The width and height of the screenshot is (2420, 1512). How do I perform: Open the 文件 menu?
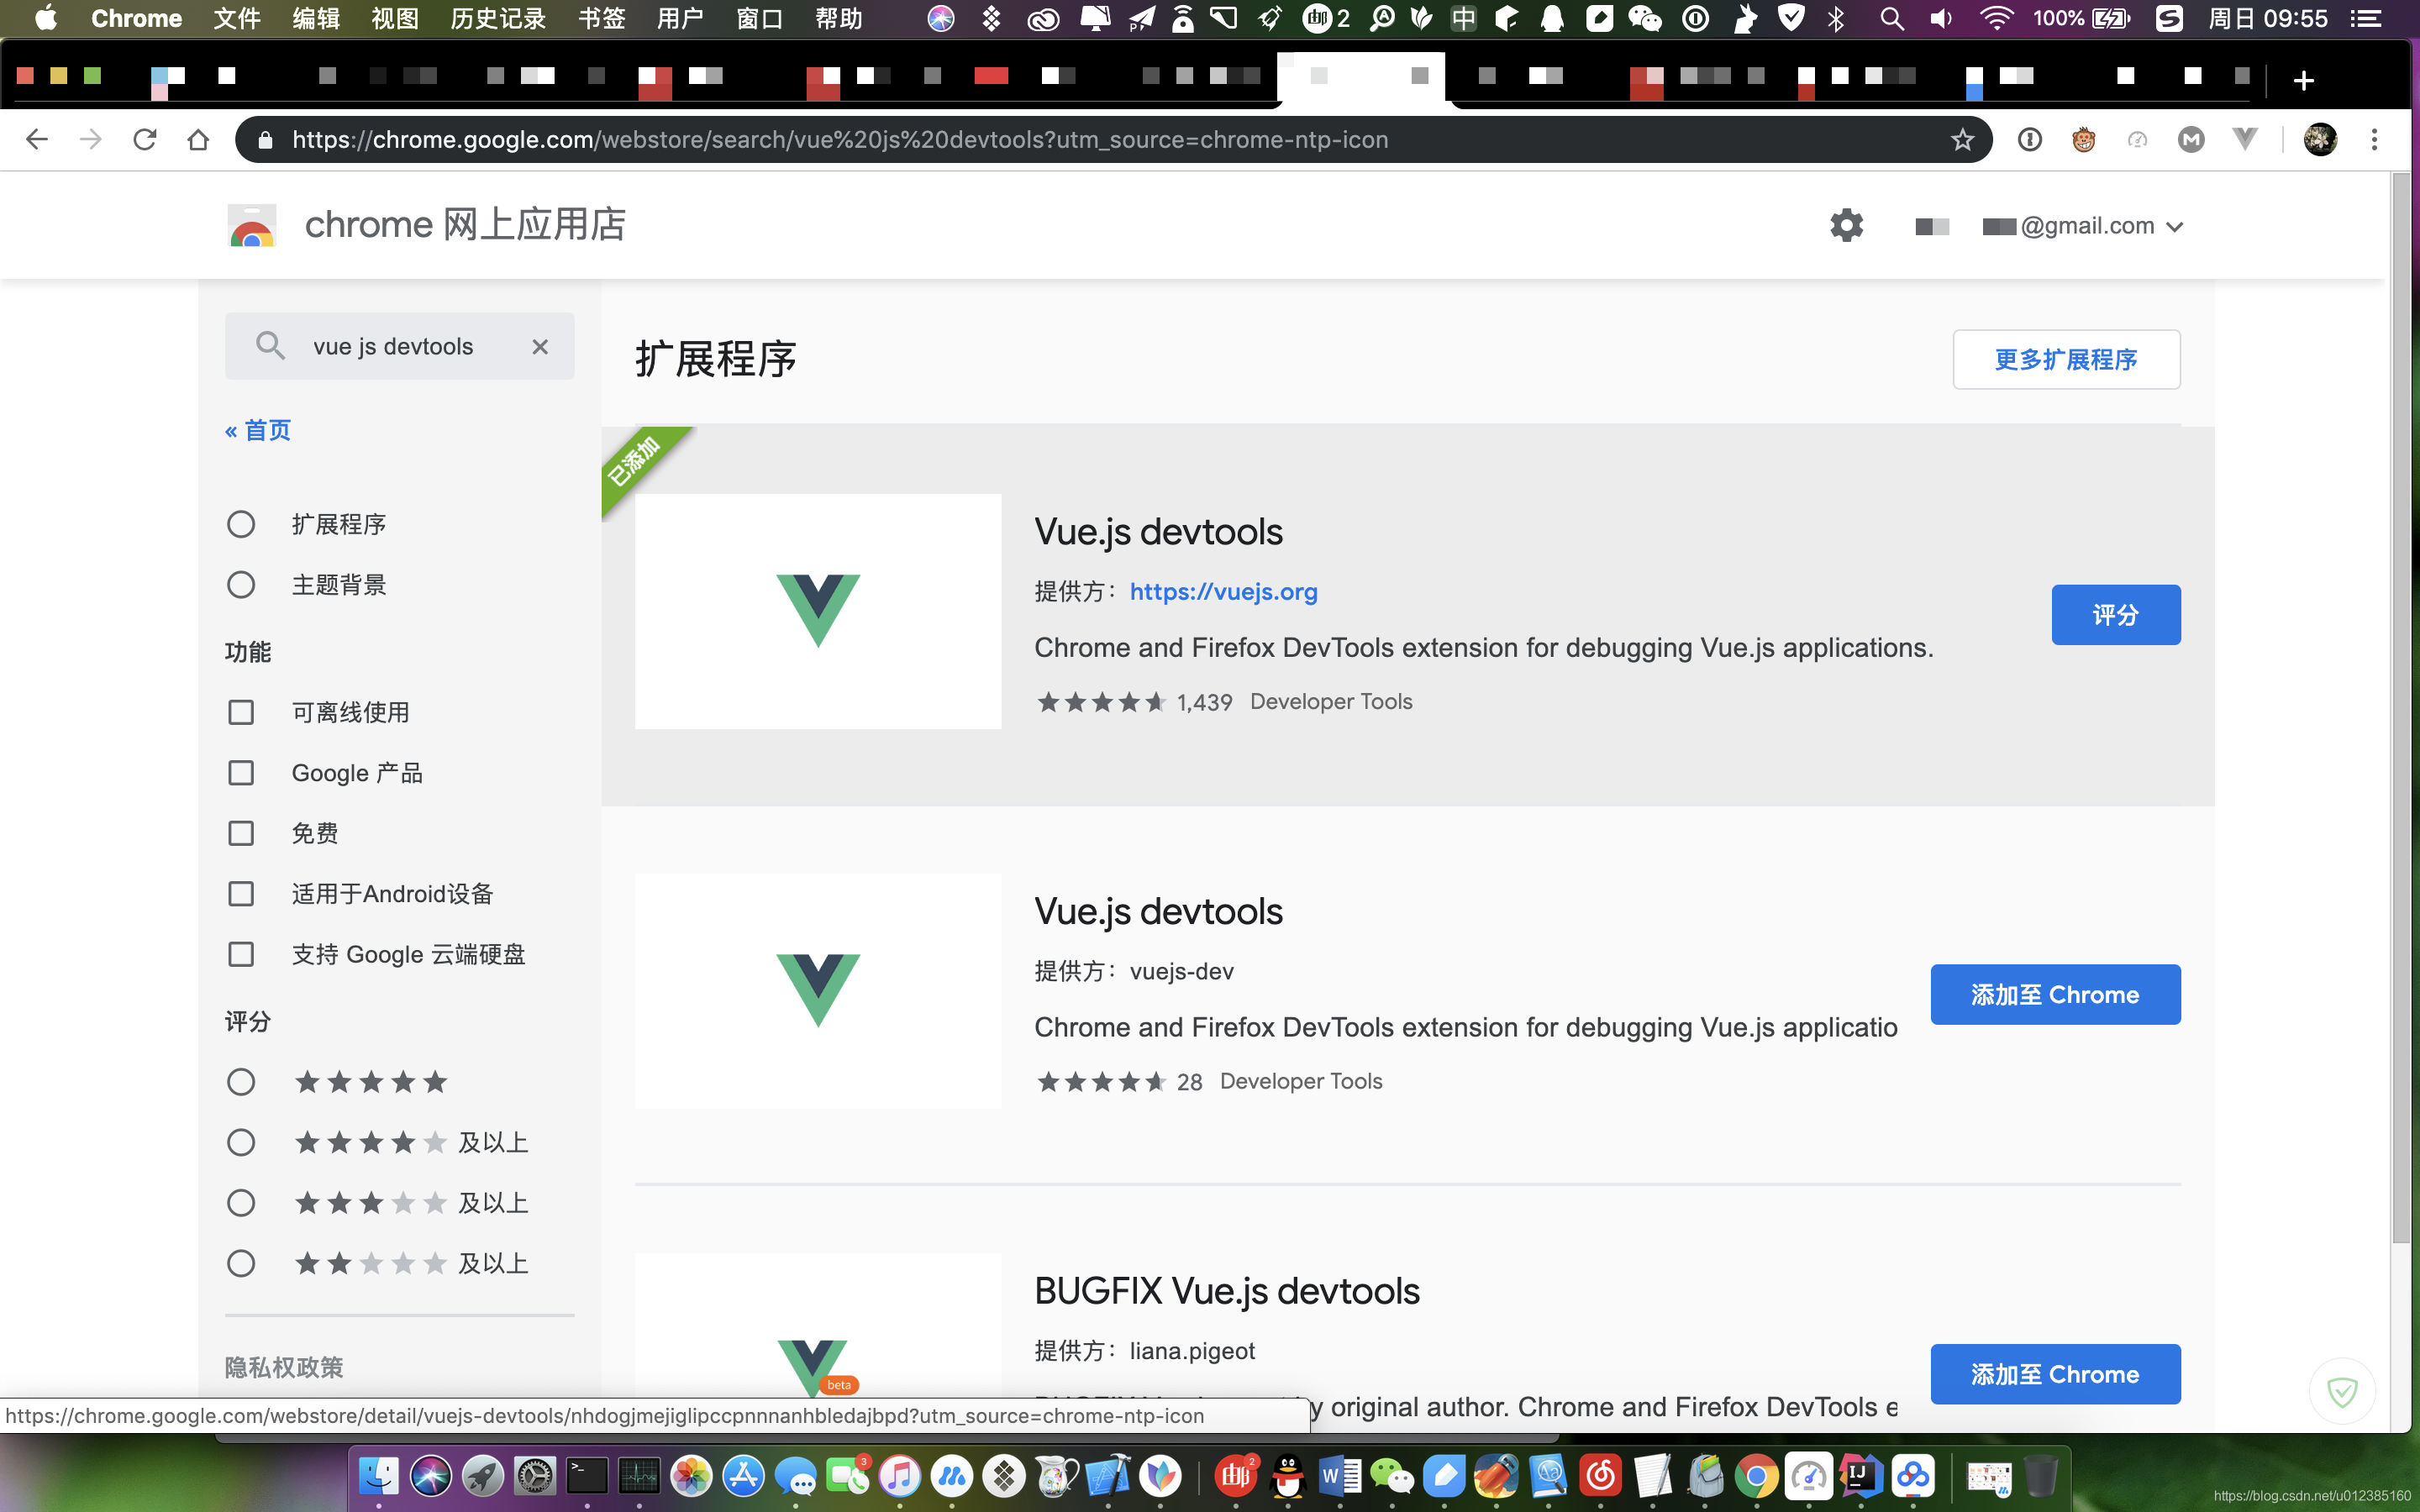click(x=237, y=18)
